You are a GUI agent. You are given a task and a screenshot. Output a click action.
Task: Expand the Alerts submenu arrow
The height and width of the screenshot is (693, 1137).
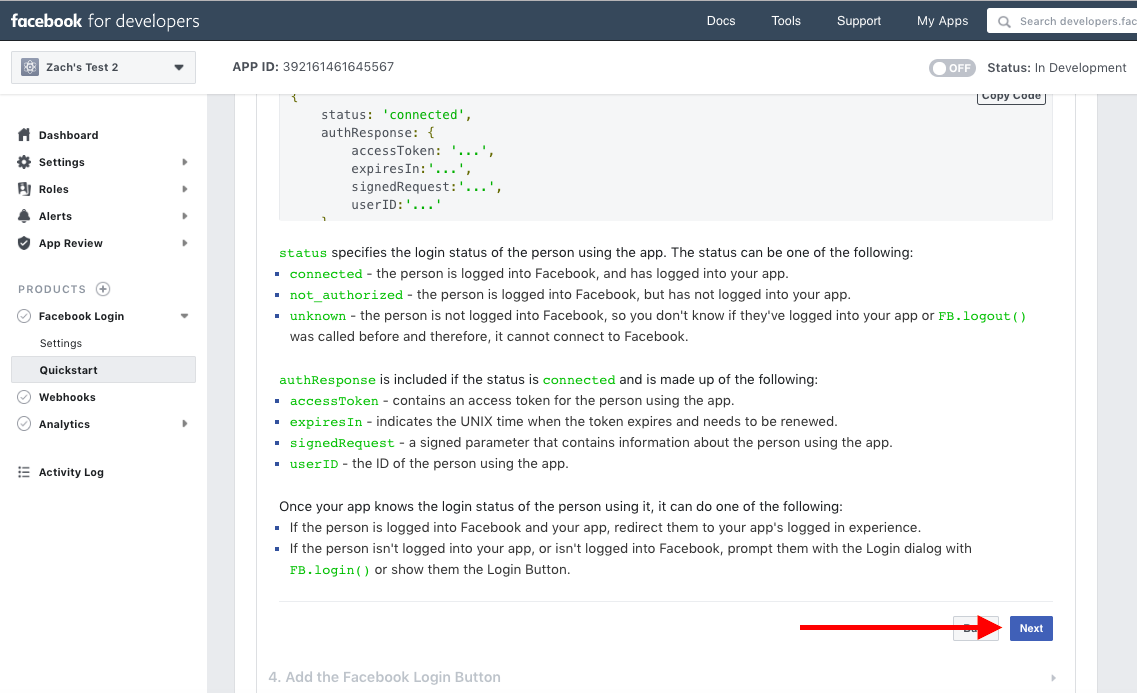185,216
